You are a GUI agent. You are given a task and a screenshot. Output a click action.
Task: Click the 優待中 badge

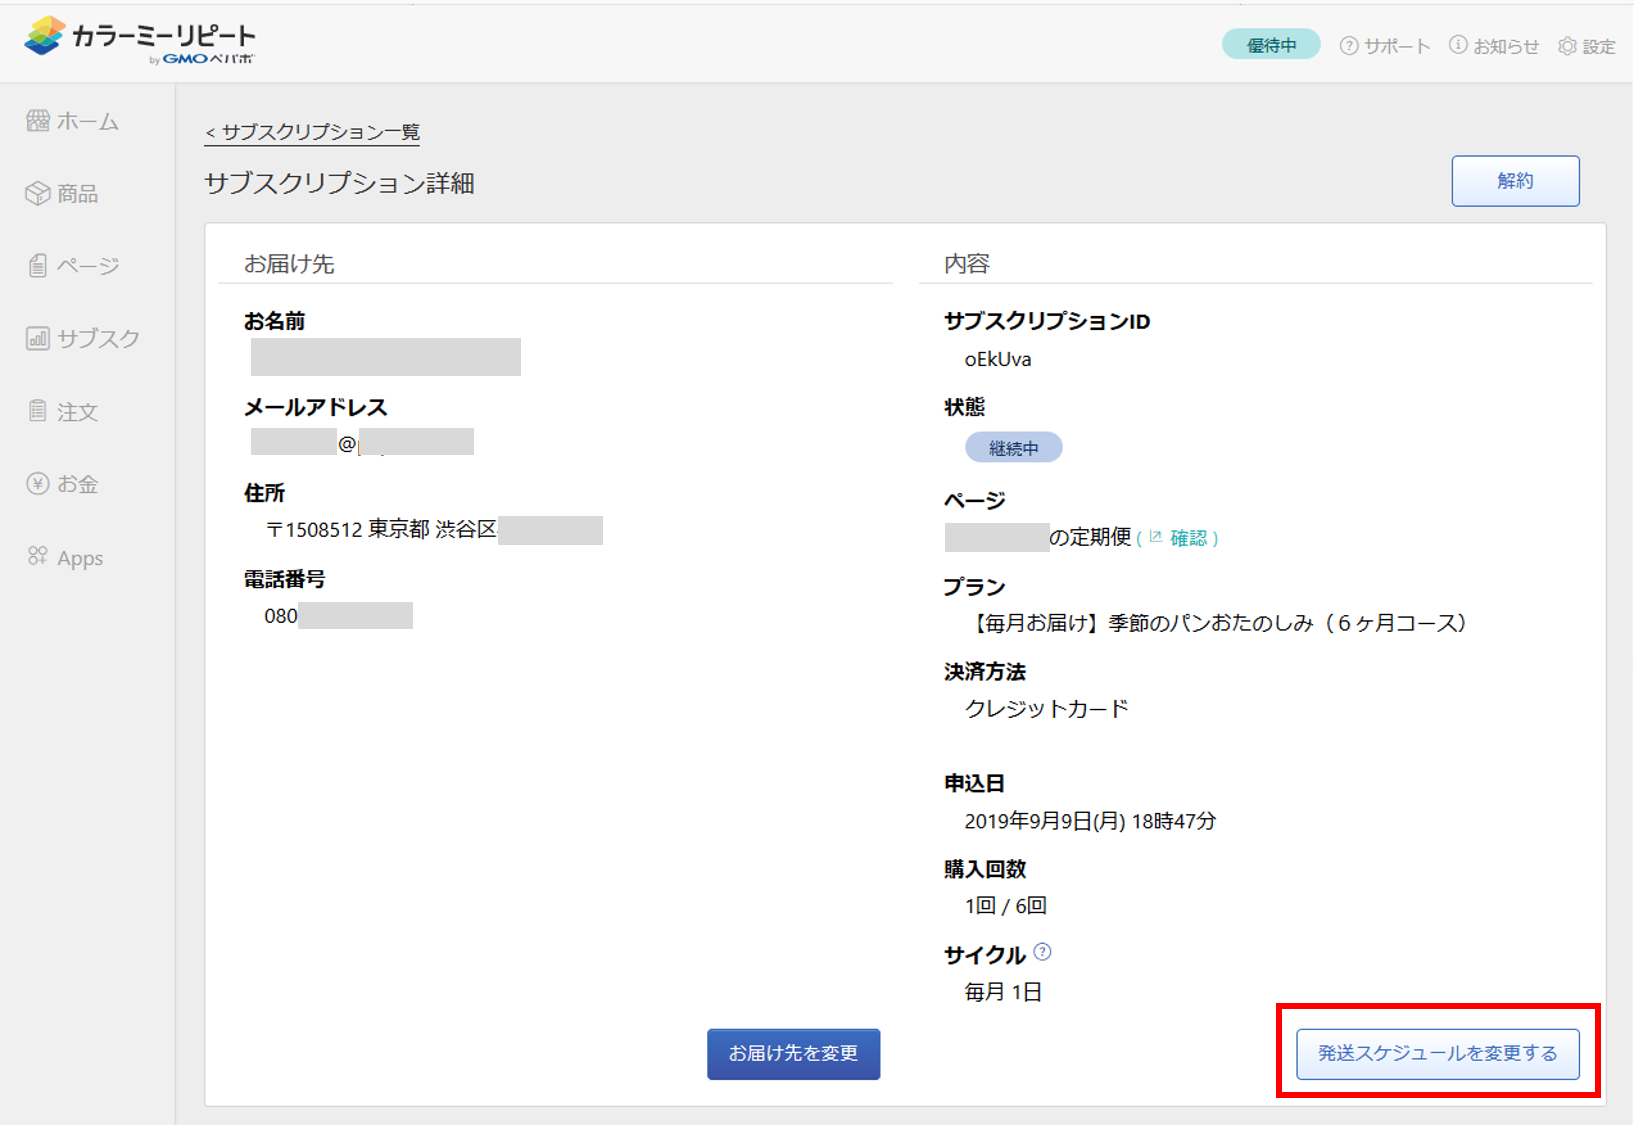point(1271,45)
